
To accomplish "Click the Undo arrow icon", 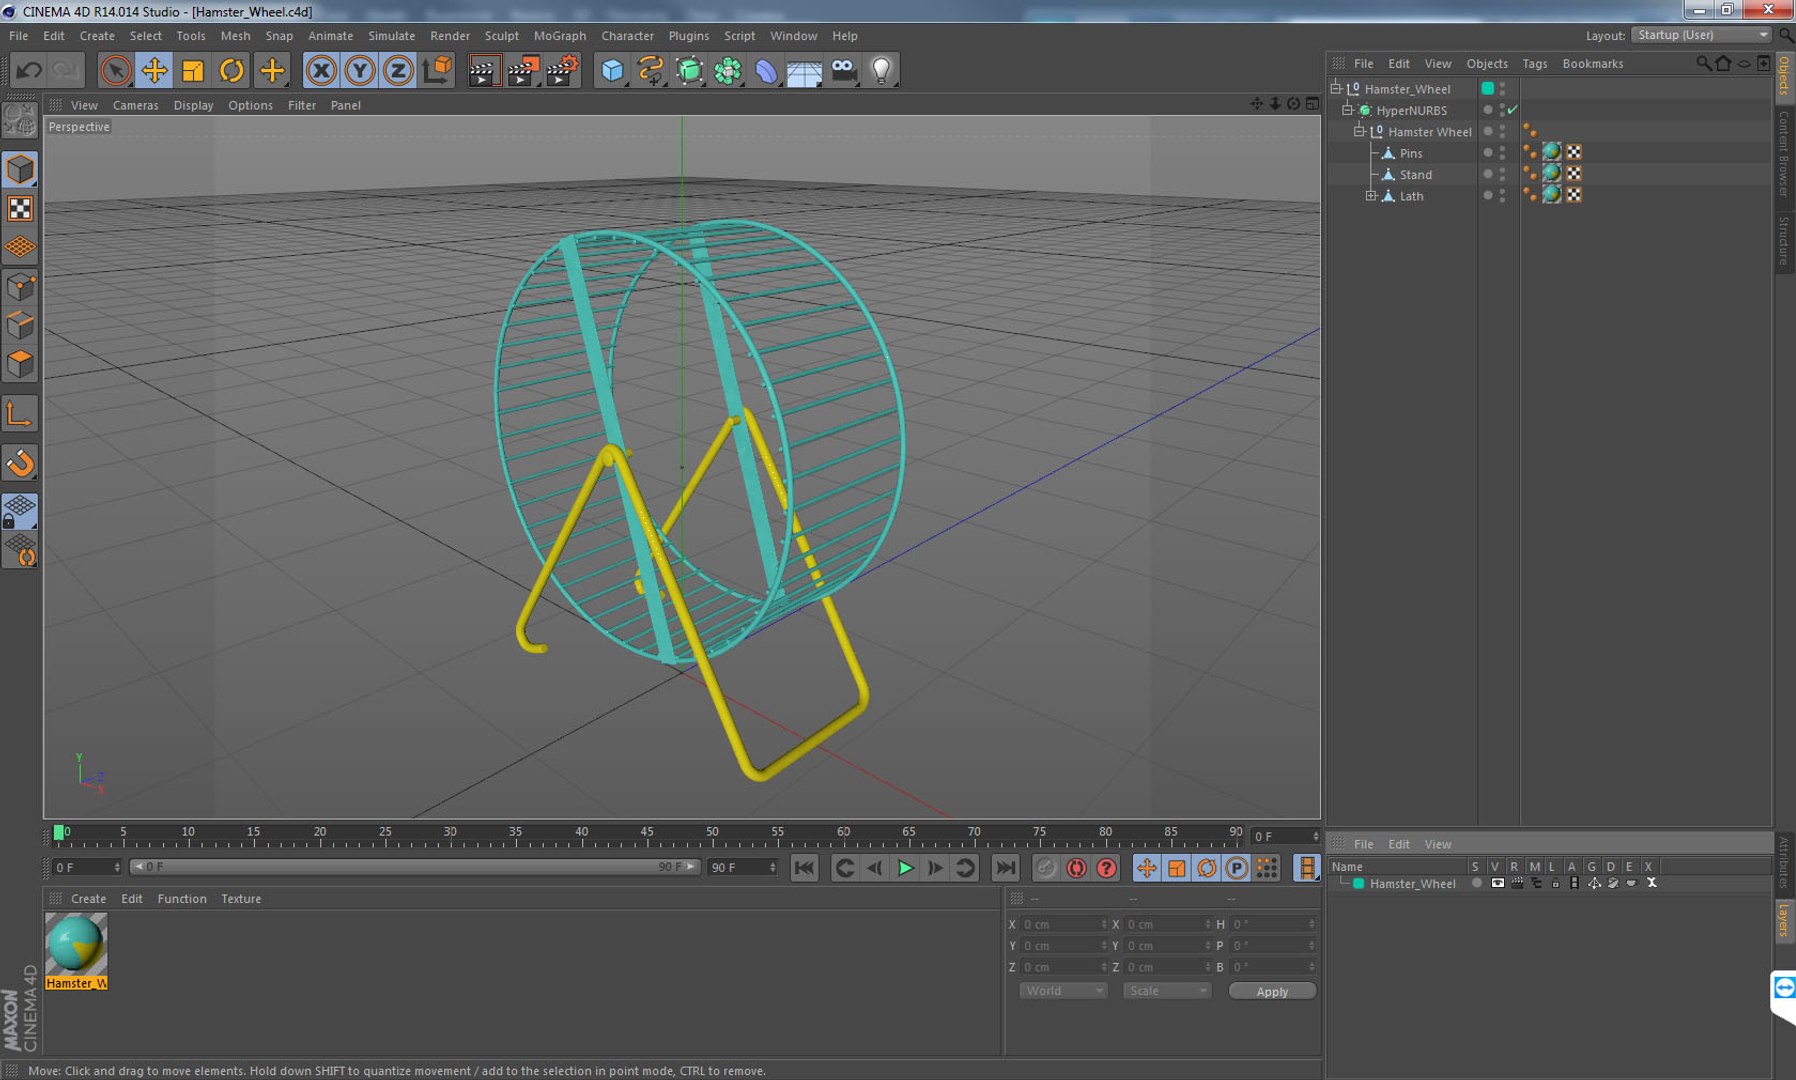I will (x=28, y=70).
